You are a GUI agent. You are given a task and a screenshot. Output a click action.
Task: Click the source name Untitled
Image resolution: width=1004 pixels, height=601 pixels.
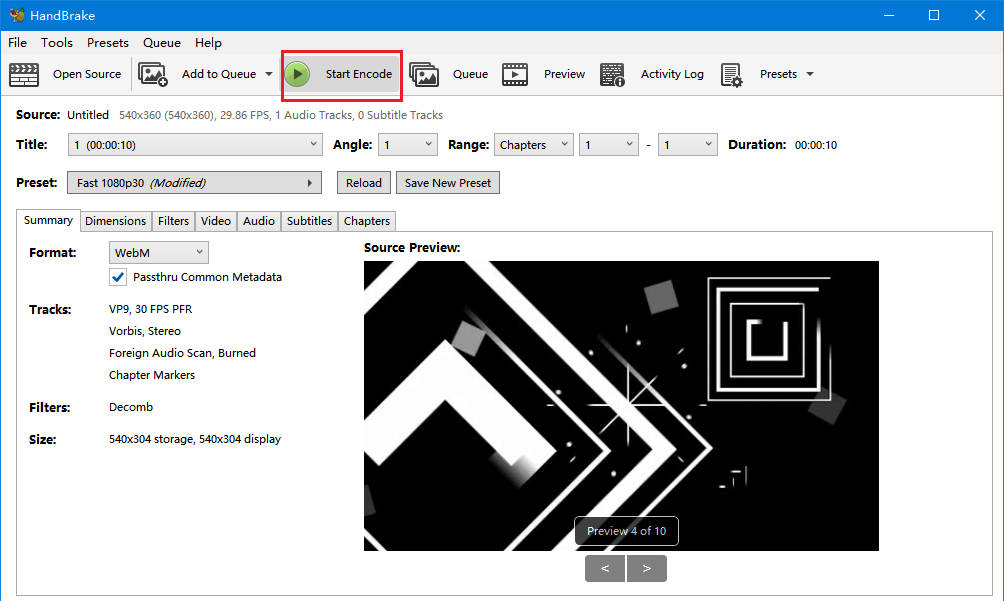[88, 115]
